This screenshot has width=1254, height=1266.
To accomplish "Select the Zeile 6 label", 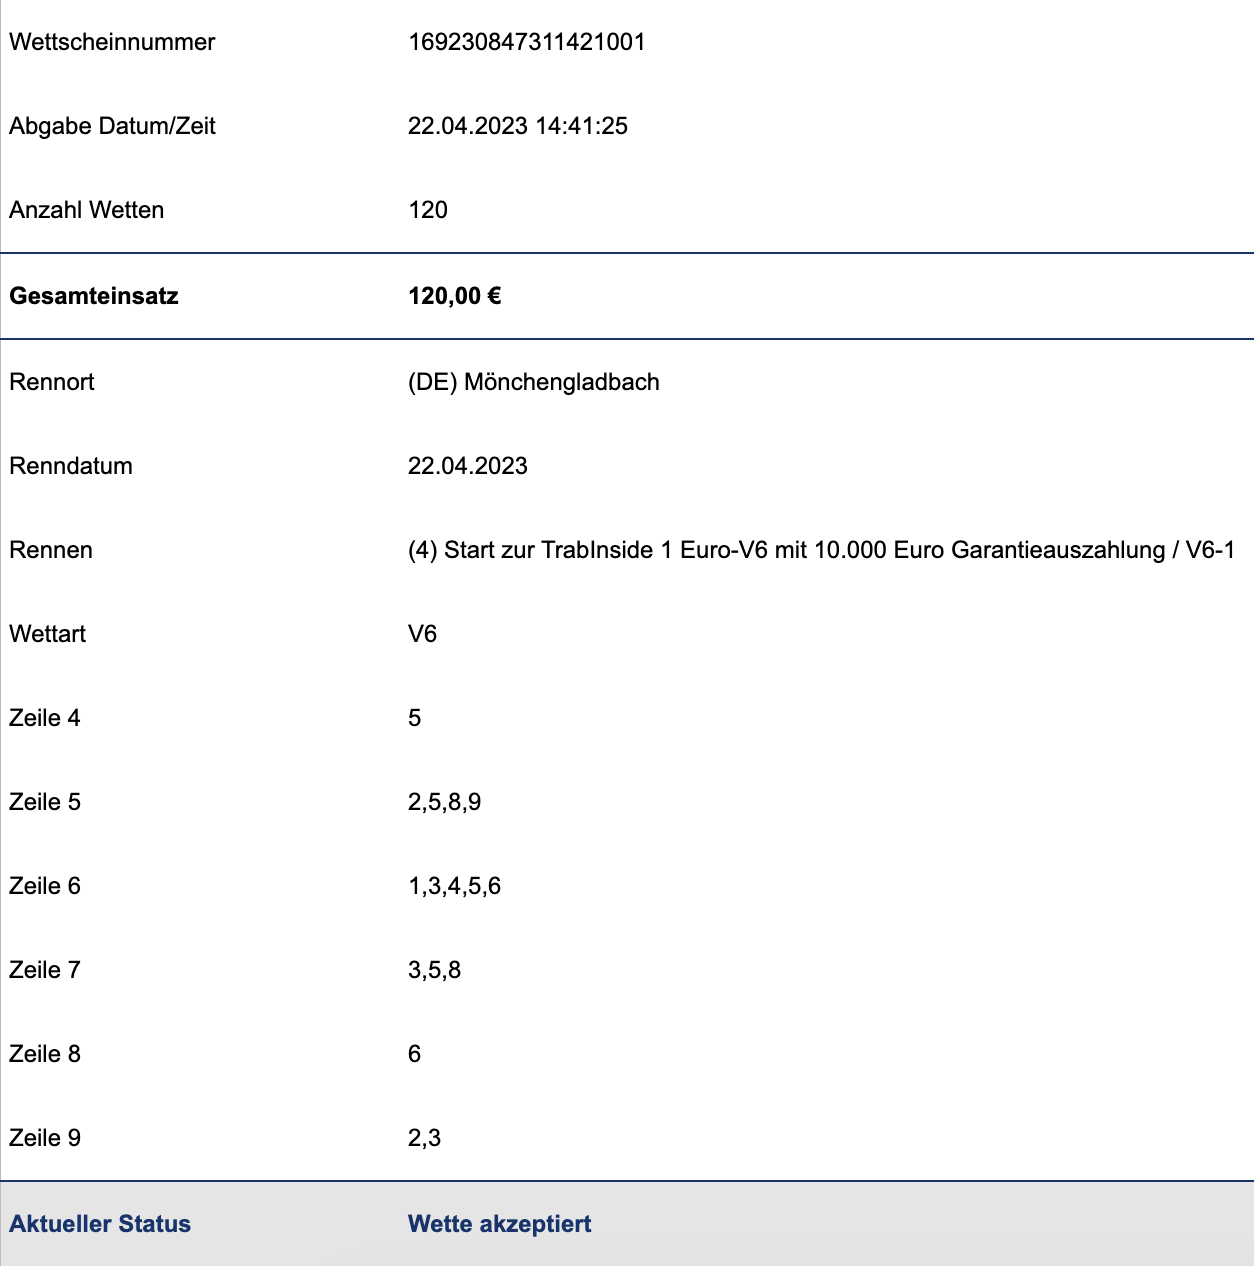I will tap(45, 886).
